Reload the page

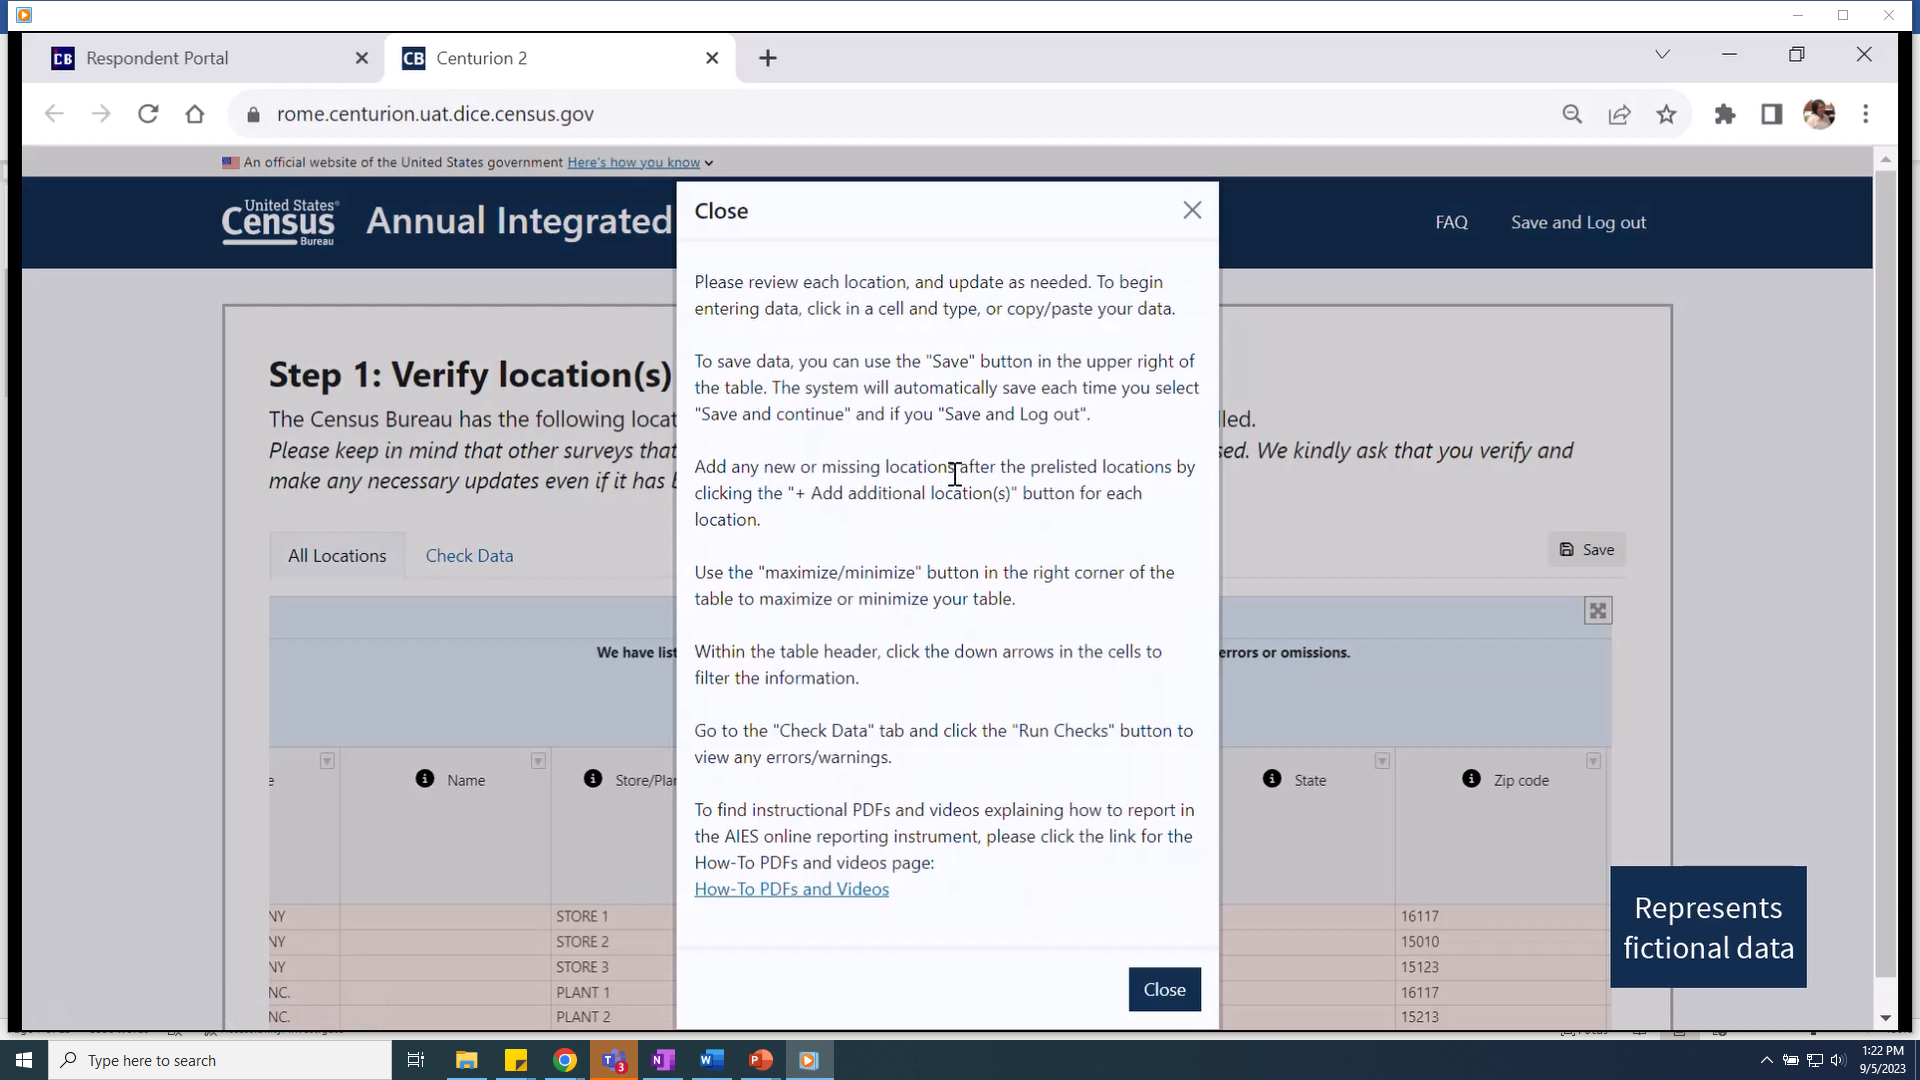point(148,114)
